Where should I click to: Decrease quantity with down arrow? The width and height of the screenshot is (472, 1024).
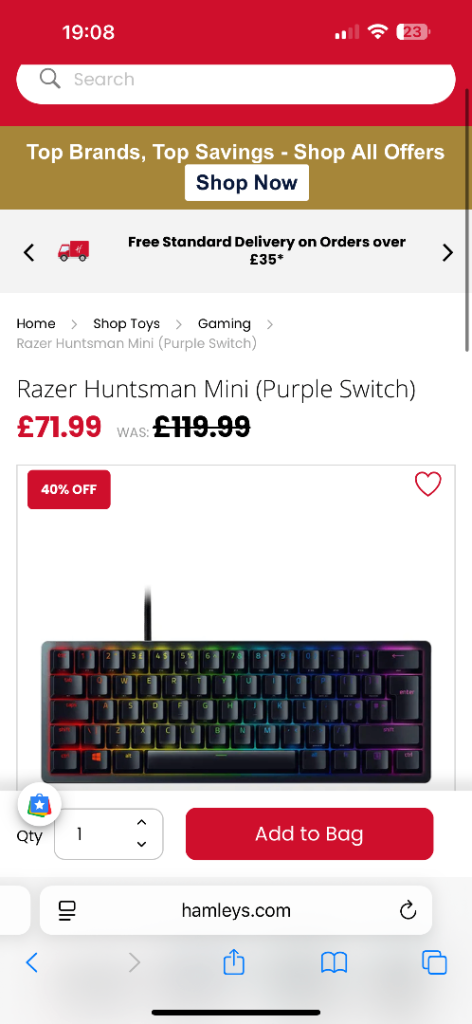[x=141, y=844]
